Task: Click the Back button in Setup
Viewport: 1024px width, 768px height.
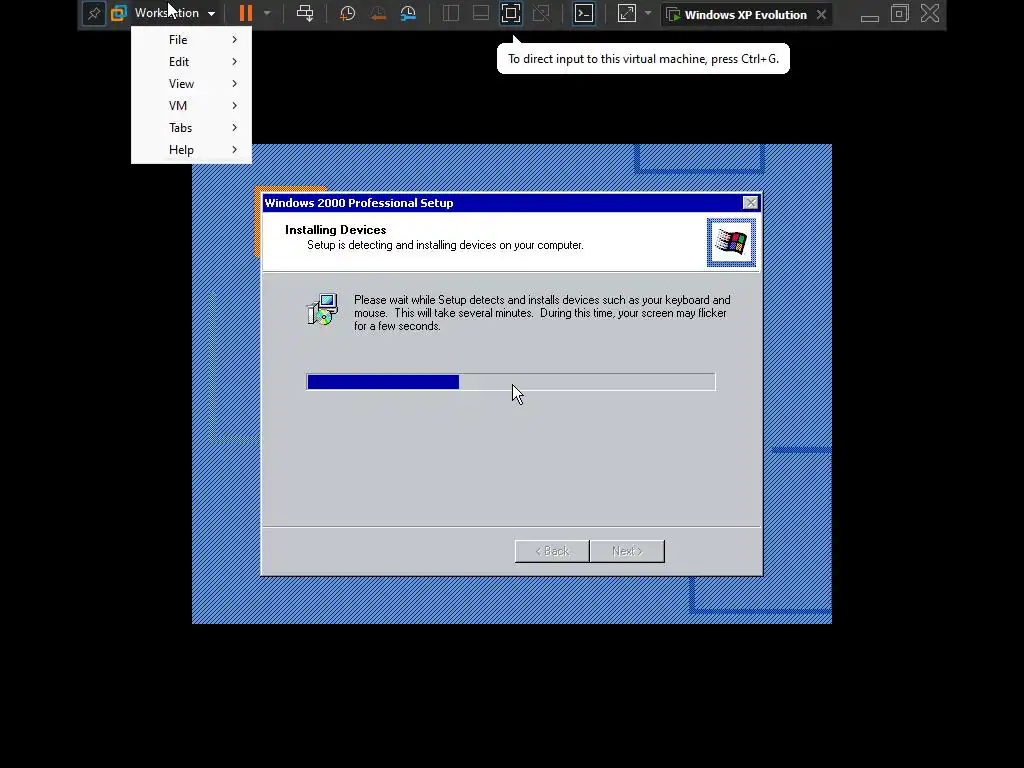Action: [x=552, y=551]
